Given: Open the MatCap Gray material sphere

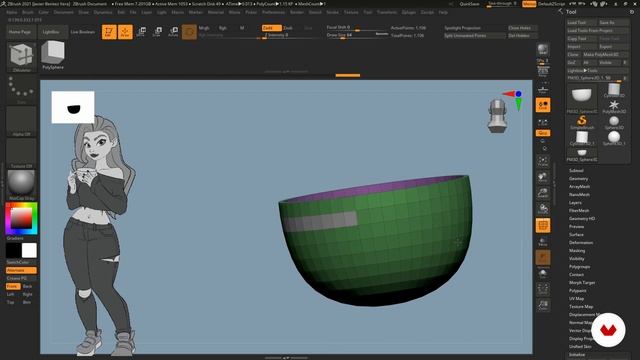Looking at the screenshot, I should point(21,185).
